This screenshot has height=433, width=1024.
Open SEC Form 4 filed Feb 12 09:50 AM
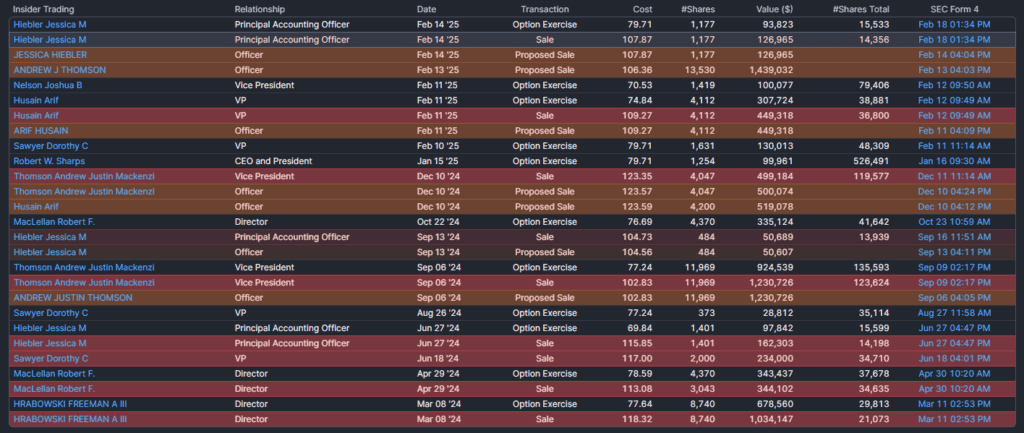point(954,85)
